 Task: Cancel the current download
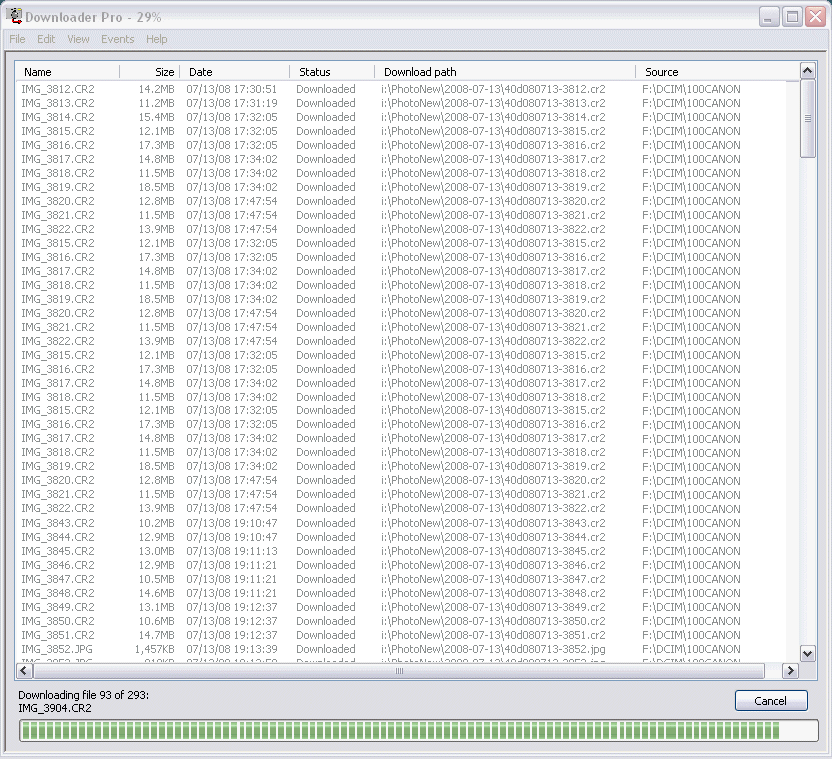point(770,701)
